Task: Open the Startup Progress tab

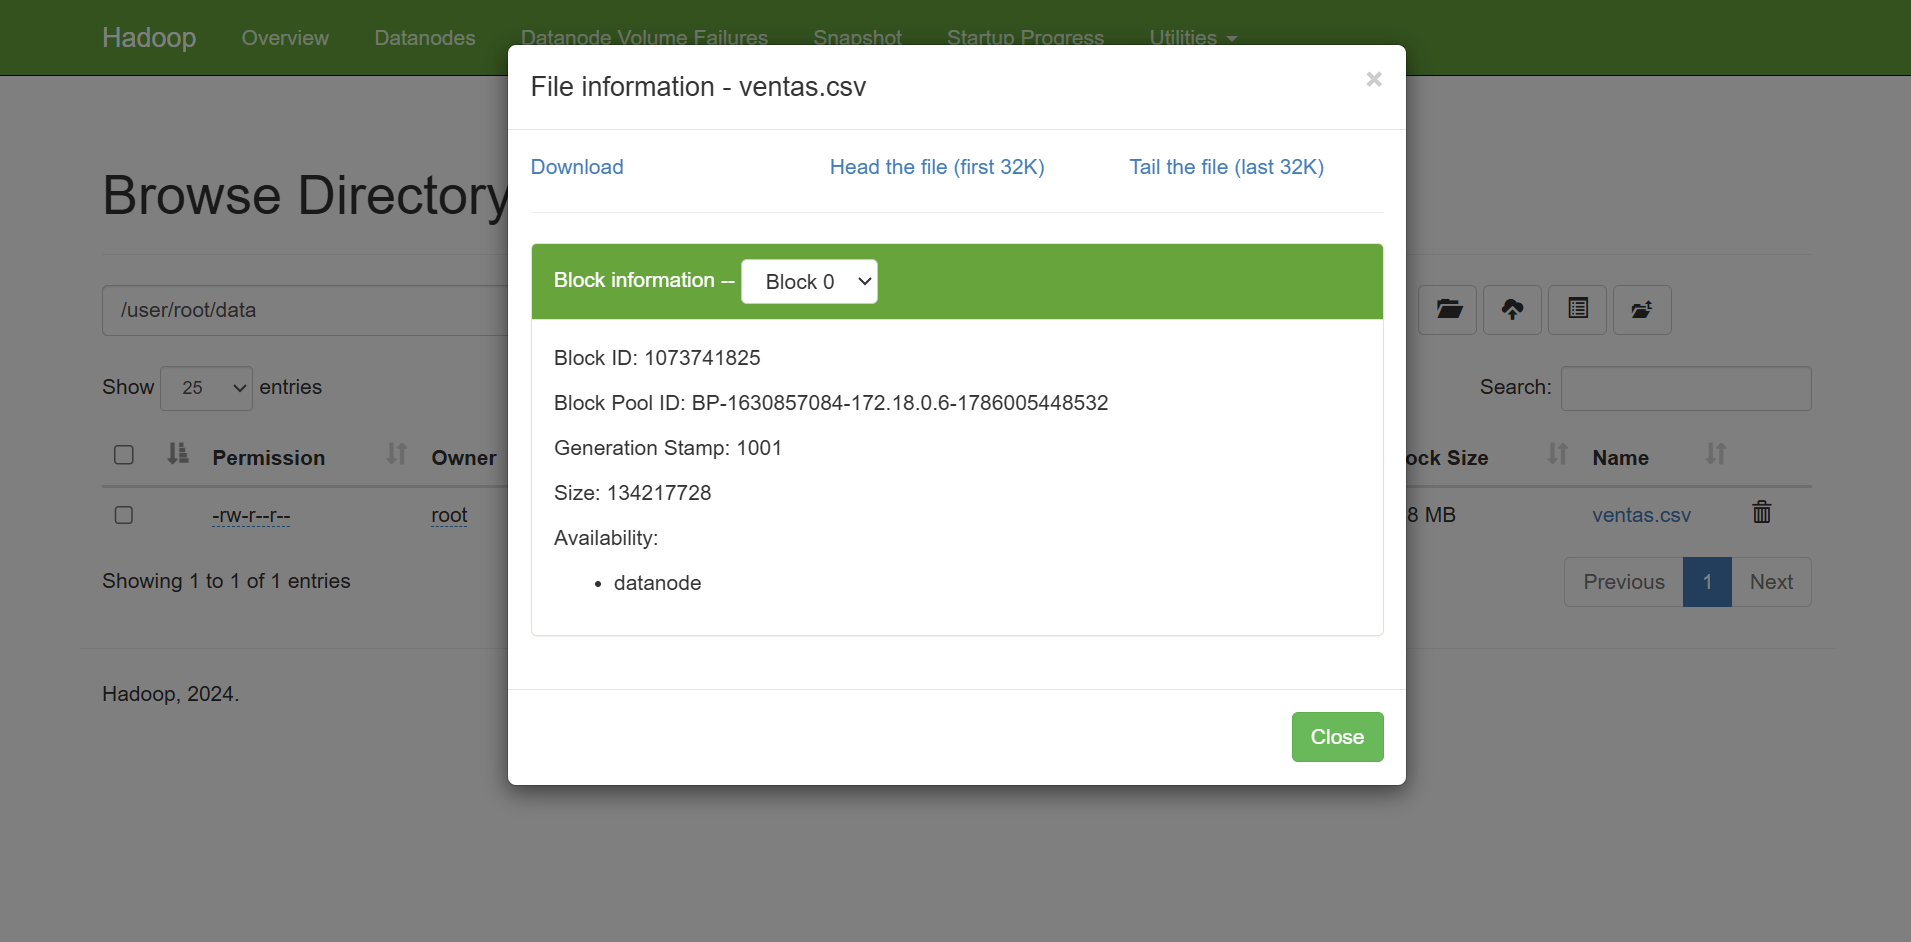Action: (1026, 38)
